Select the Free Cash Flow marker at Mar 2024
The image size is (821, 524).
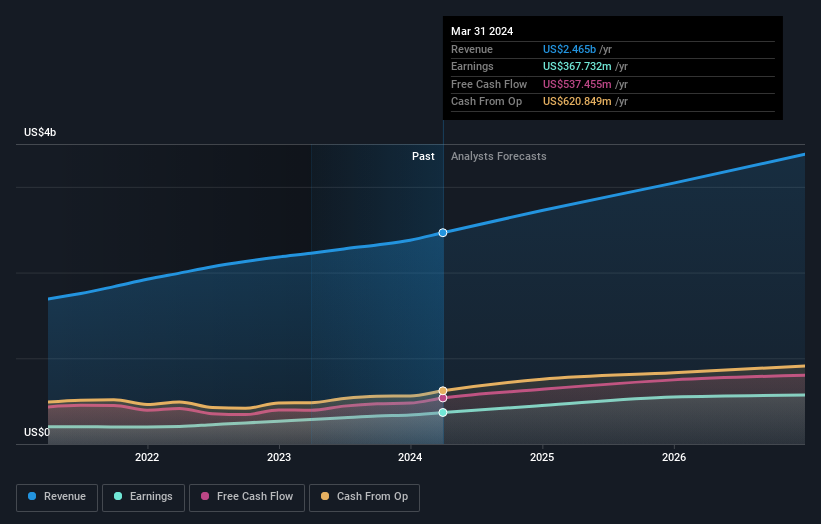443,398
